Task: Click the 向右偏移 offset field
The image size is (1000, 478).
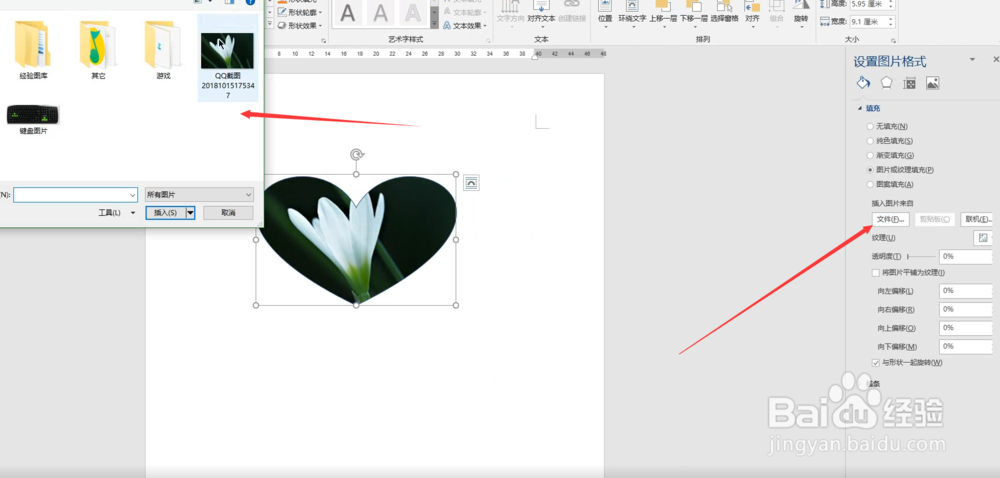Action: click(x=966, y=310)
